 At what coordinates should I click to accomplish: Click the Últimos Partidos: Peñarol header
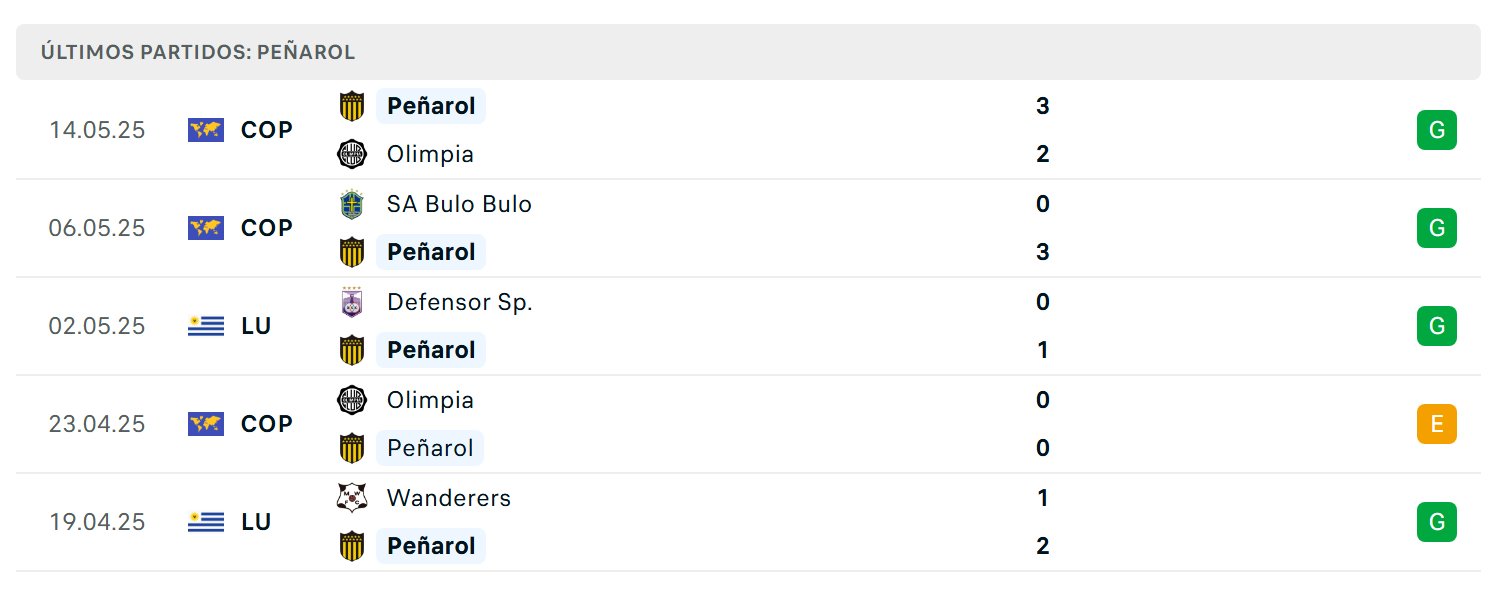coord(198,52)
